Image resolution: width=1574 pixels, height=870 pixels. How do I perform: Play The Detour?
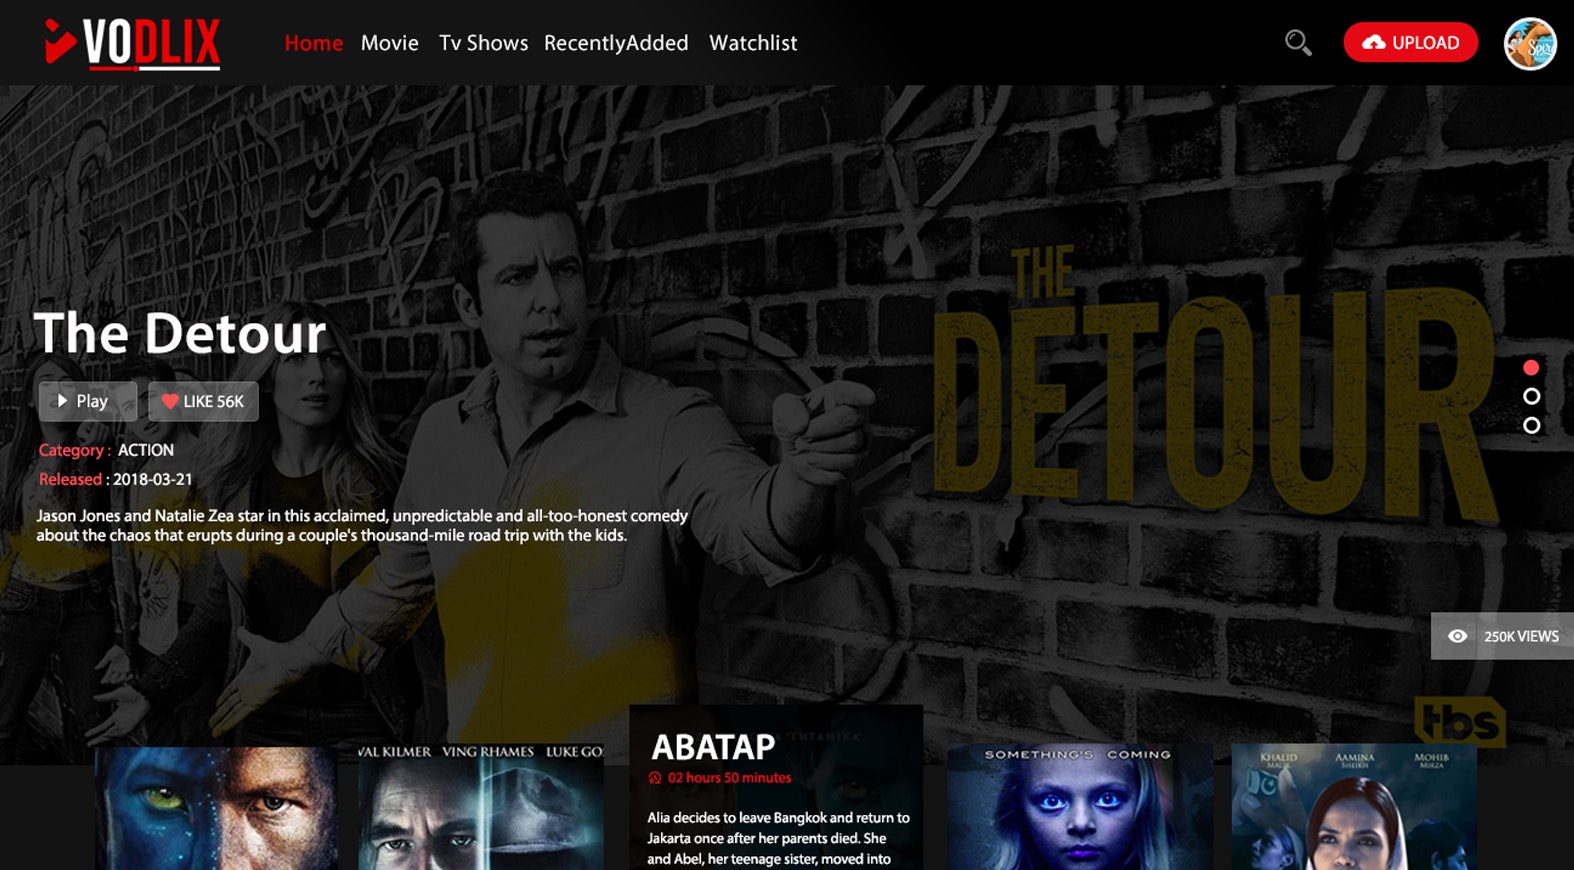click(88, 401)
